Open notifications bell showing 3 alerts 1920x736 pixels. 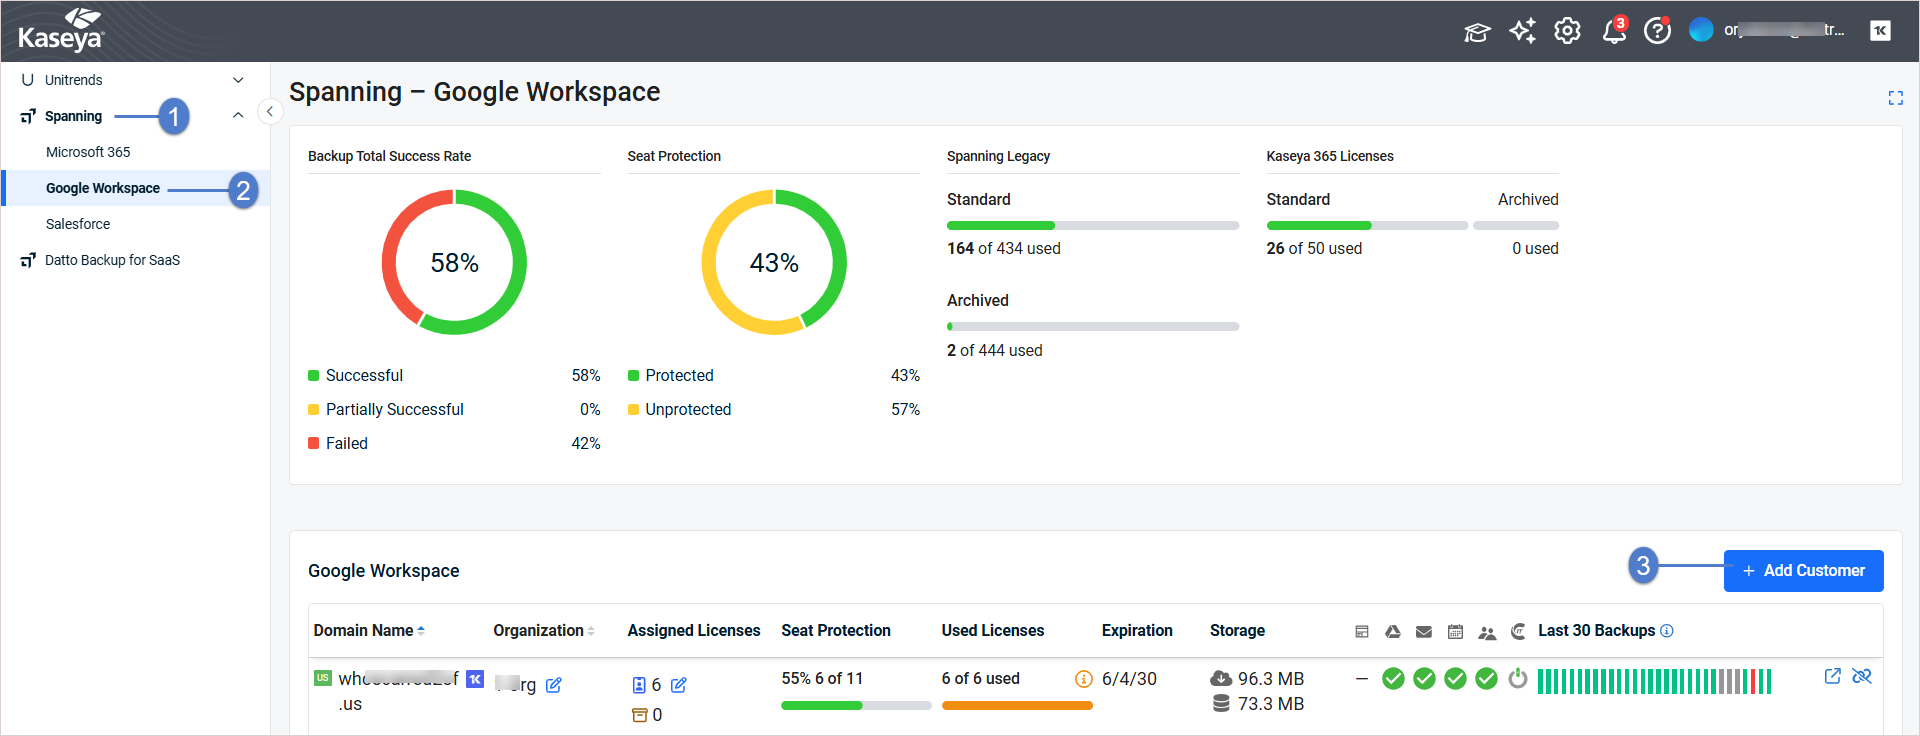1614,31
